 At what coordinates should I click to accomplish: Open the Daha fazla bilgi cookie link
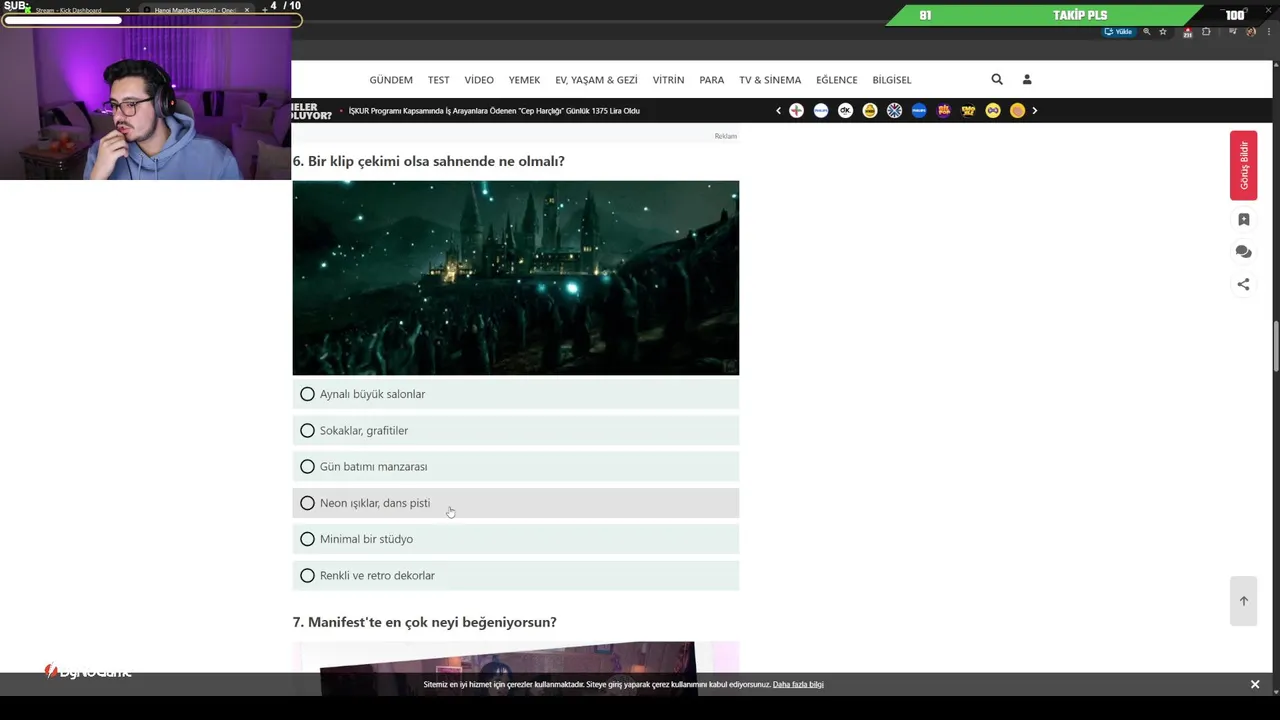pyautogui.click(x=798, y=684)
